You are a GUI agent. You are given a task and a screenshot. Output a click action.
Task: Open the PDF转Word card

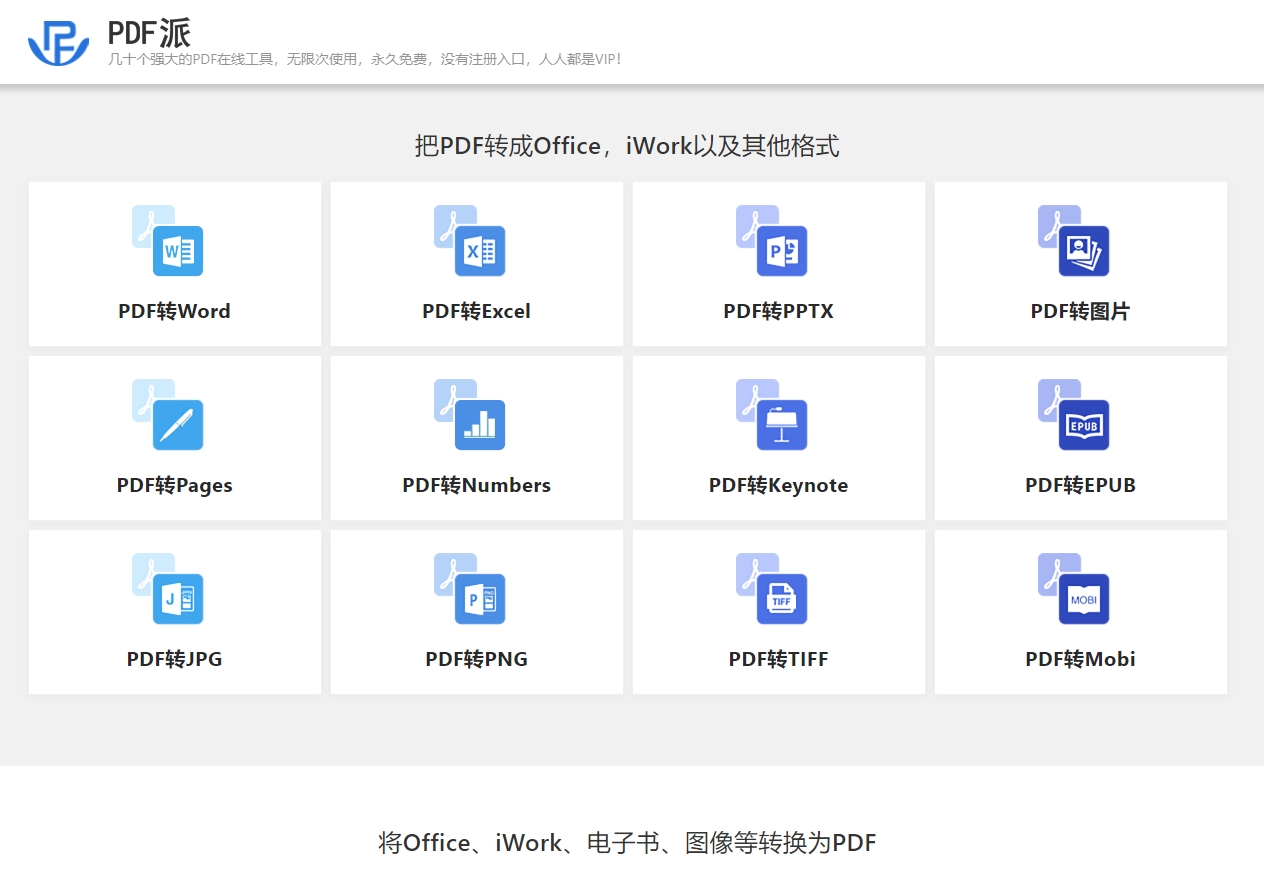coord(175,264)
